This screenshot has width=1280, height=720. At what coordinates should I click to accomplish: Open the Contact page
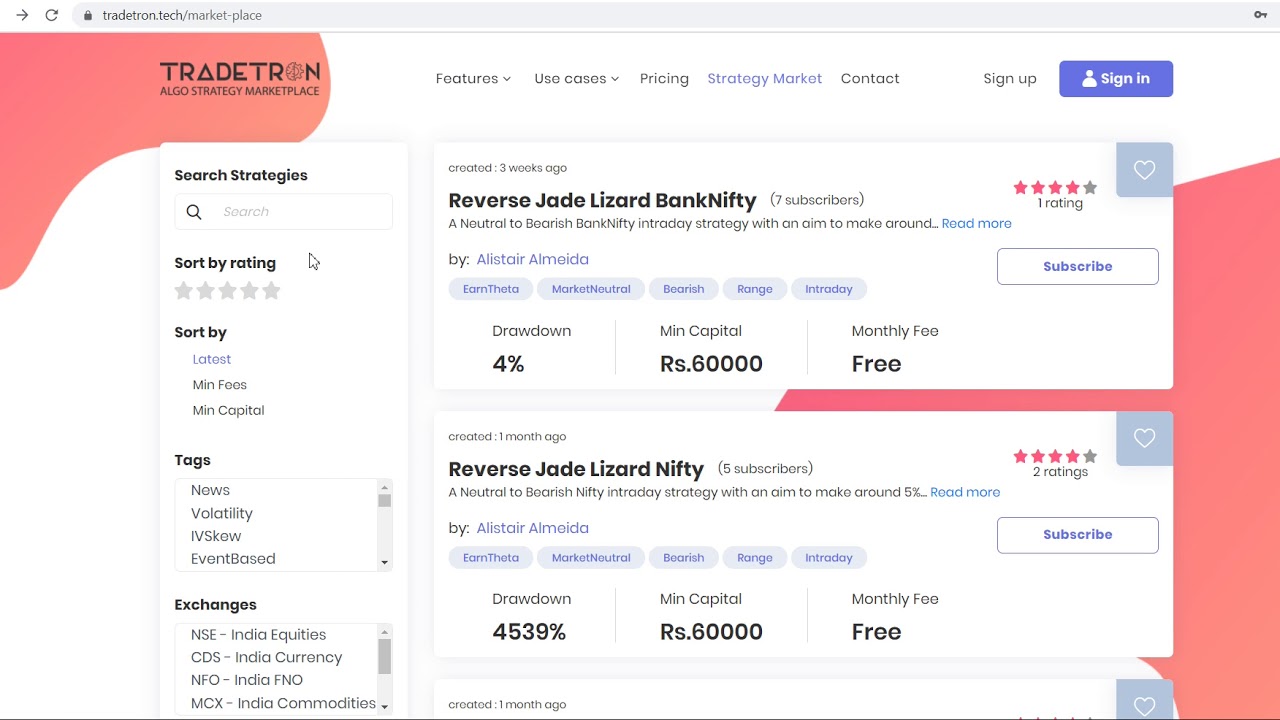pyautogui.click(x=870, y=79)
